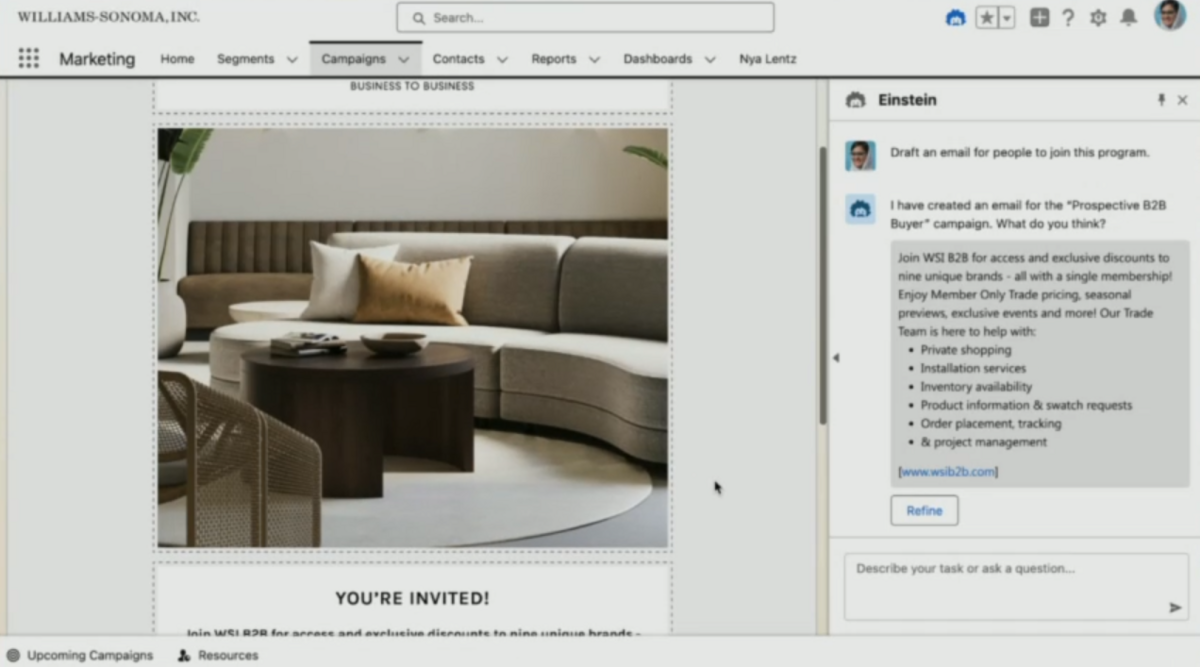The height and width of the screenshot is (667, 1200).
Task: Open the www.wsib2b.com link
Action: [948, 471]
